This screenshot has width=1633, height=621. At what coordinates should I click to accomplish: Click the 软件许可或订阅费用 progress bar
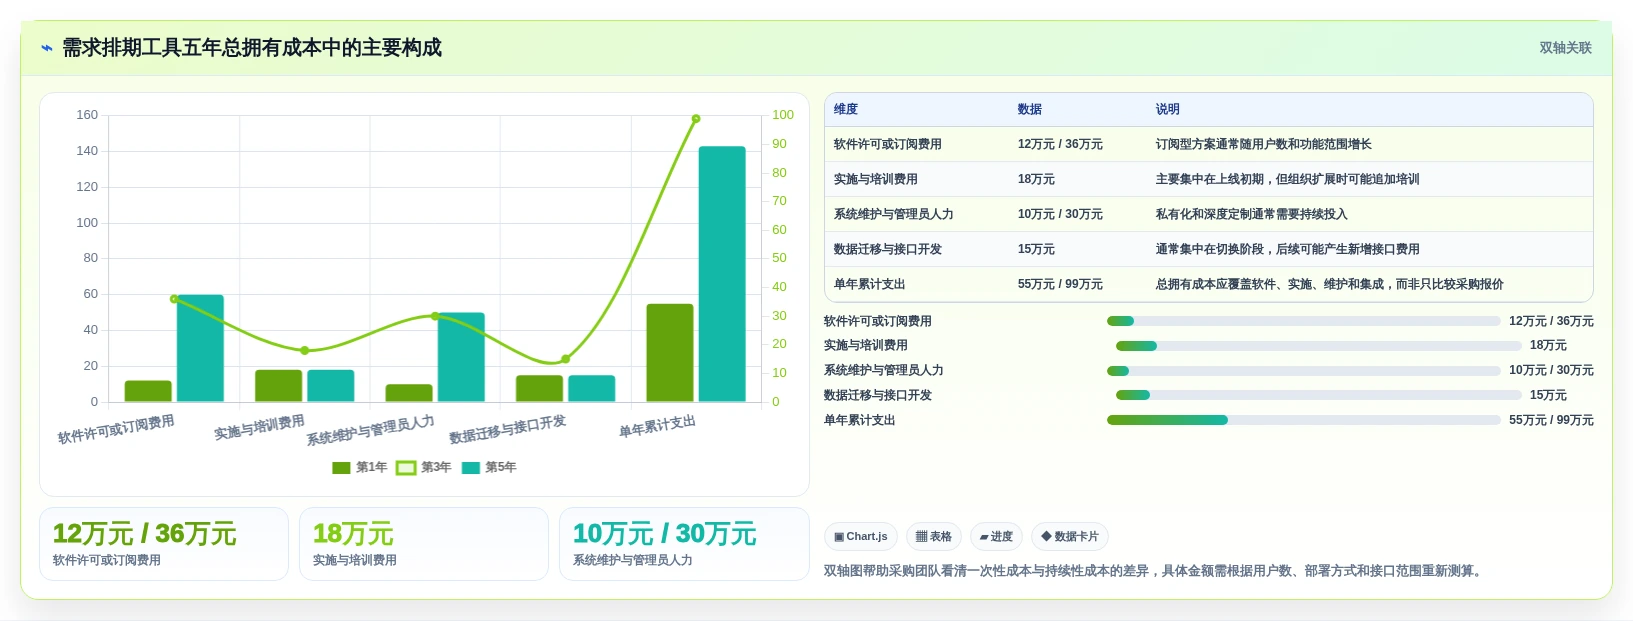(x=1303, y=321)
